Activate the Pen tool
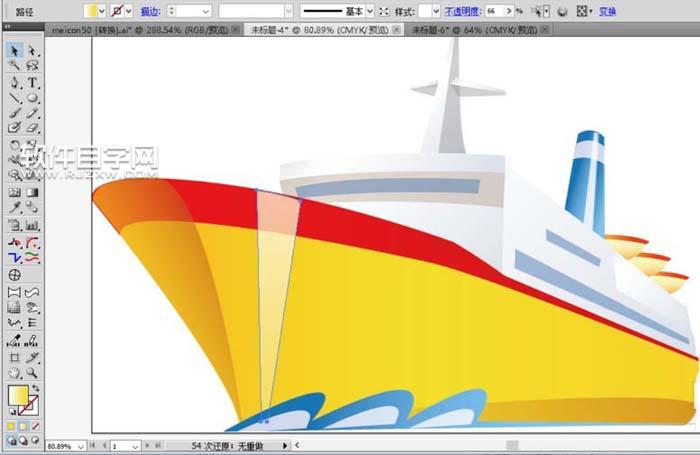The image size is (700, 455). pyautogui.click(x=15, y=82)
